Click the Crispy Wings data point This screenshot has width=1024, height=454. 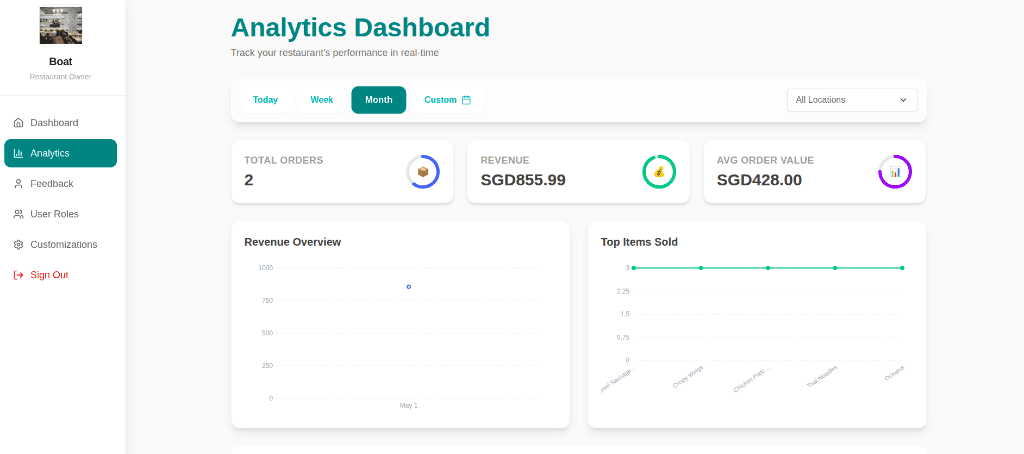coord(701,268)
